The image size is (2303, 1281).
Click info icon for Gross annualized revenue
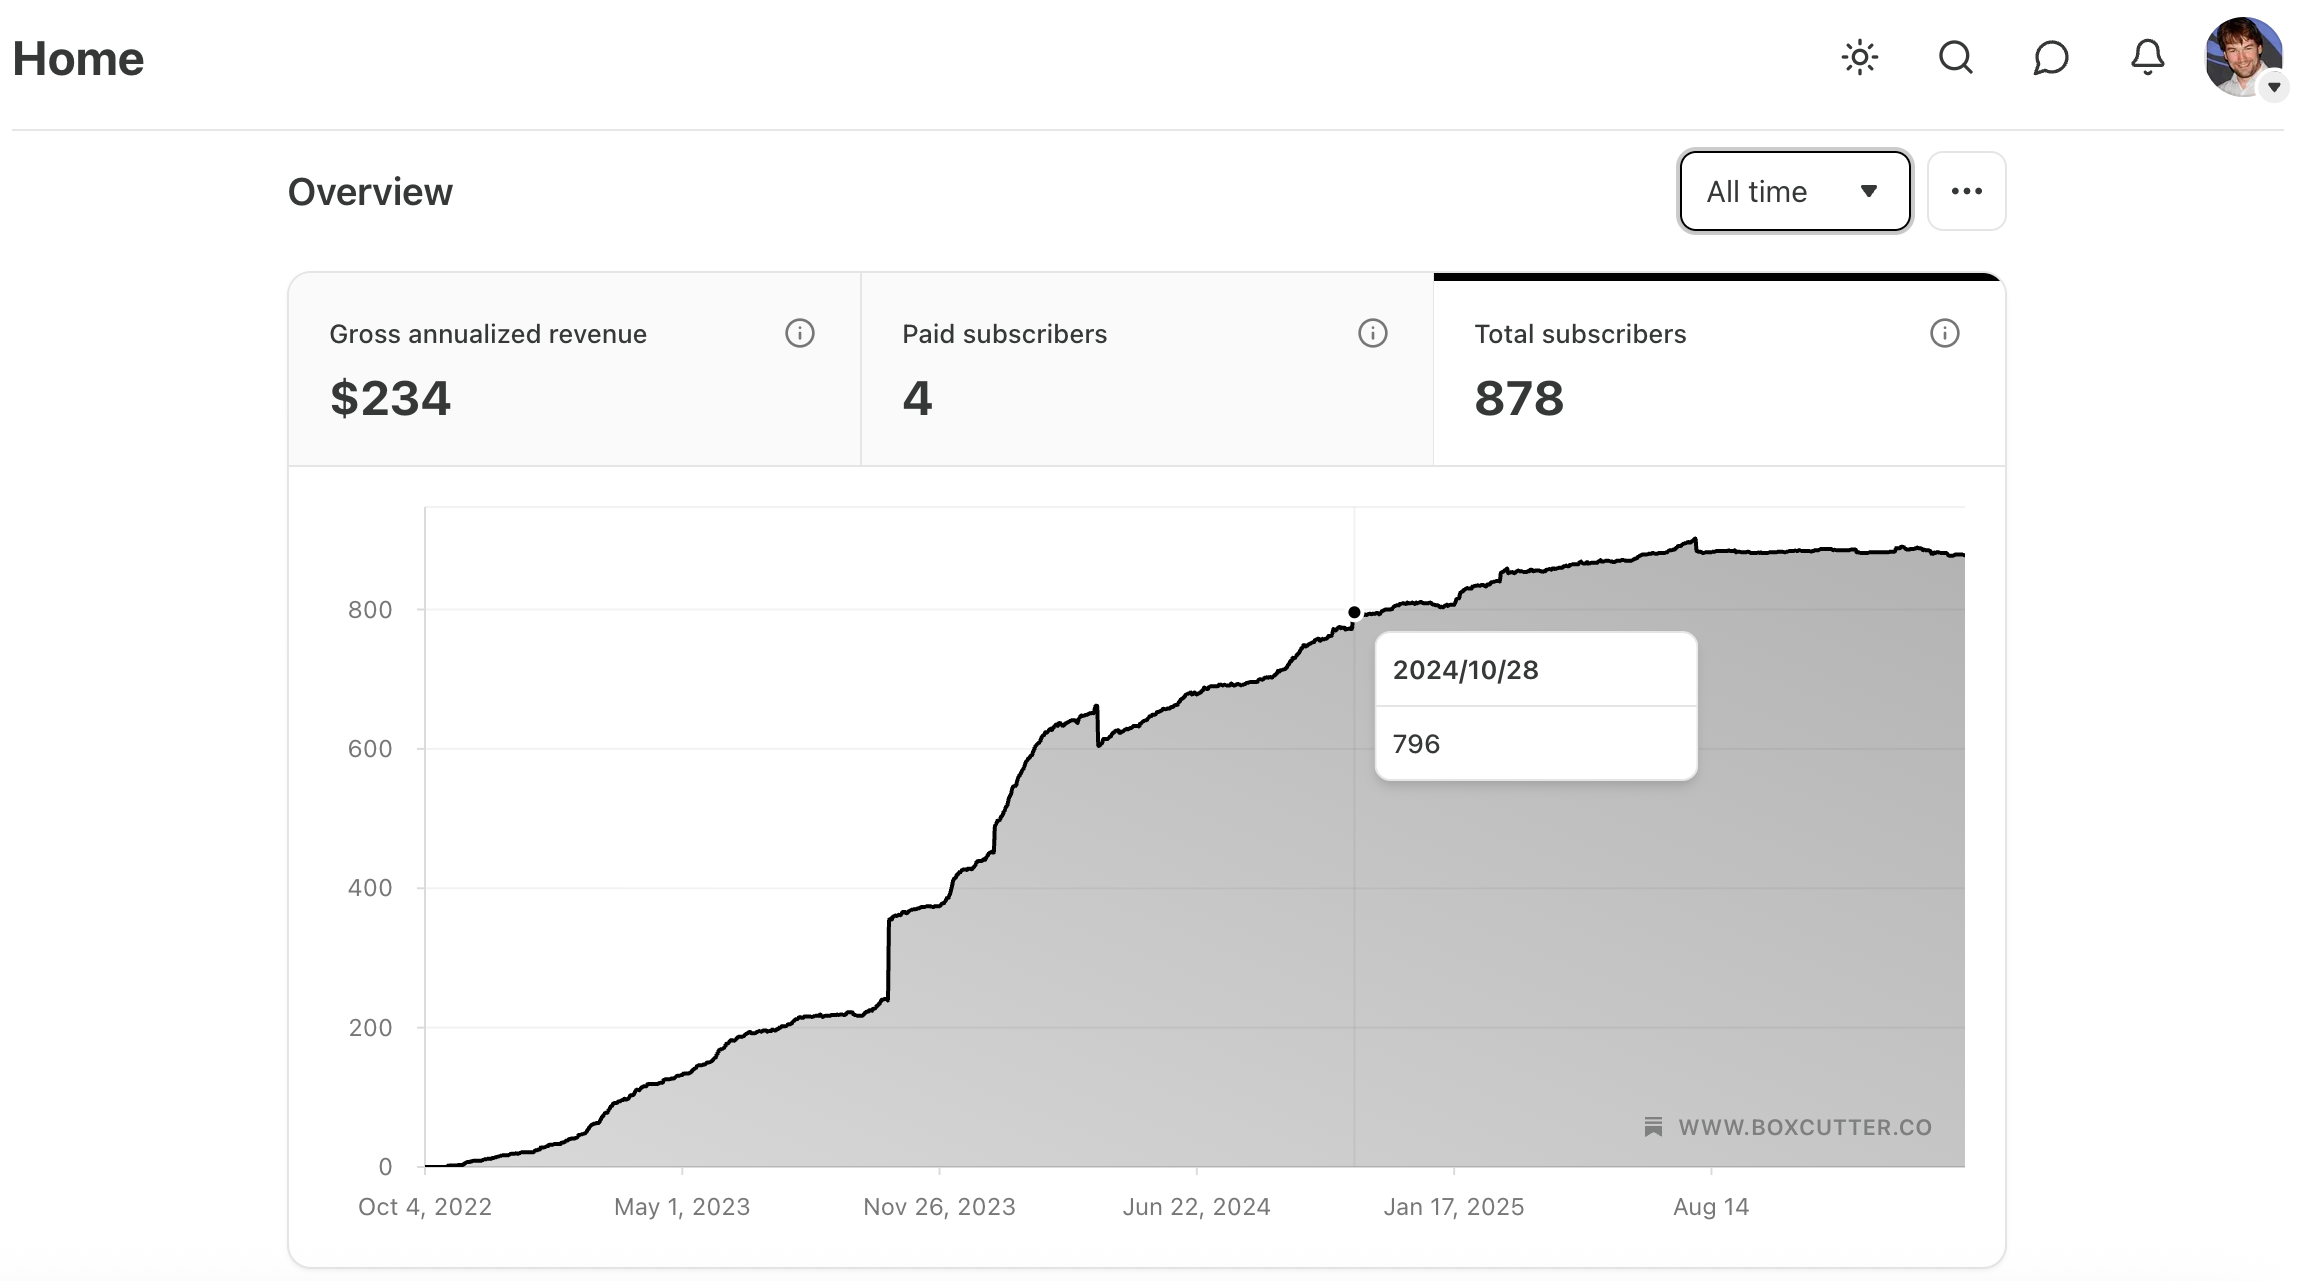point(799,333)
